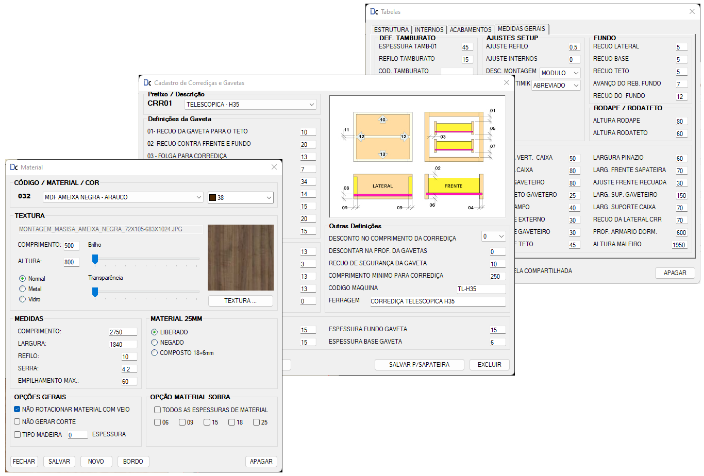
Task: Check the 06 thickness checkbox
Action: [157, 422]
